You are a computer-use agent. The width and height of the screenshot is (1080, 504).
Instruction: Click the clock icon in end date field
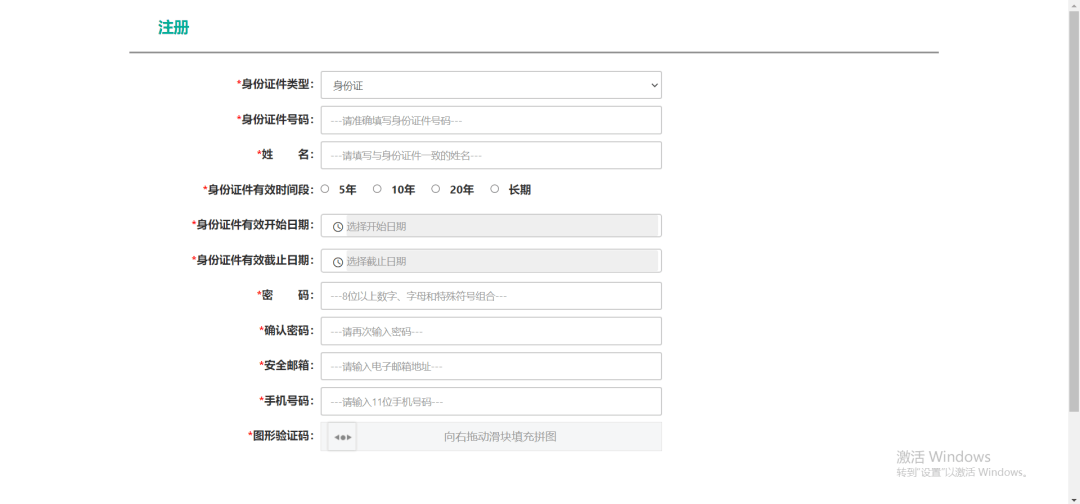(338, 262)
